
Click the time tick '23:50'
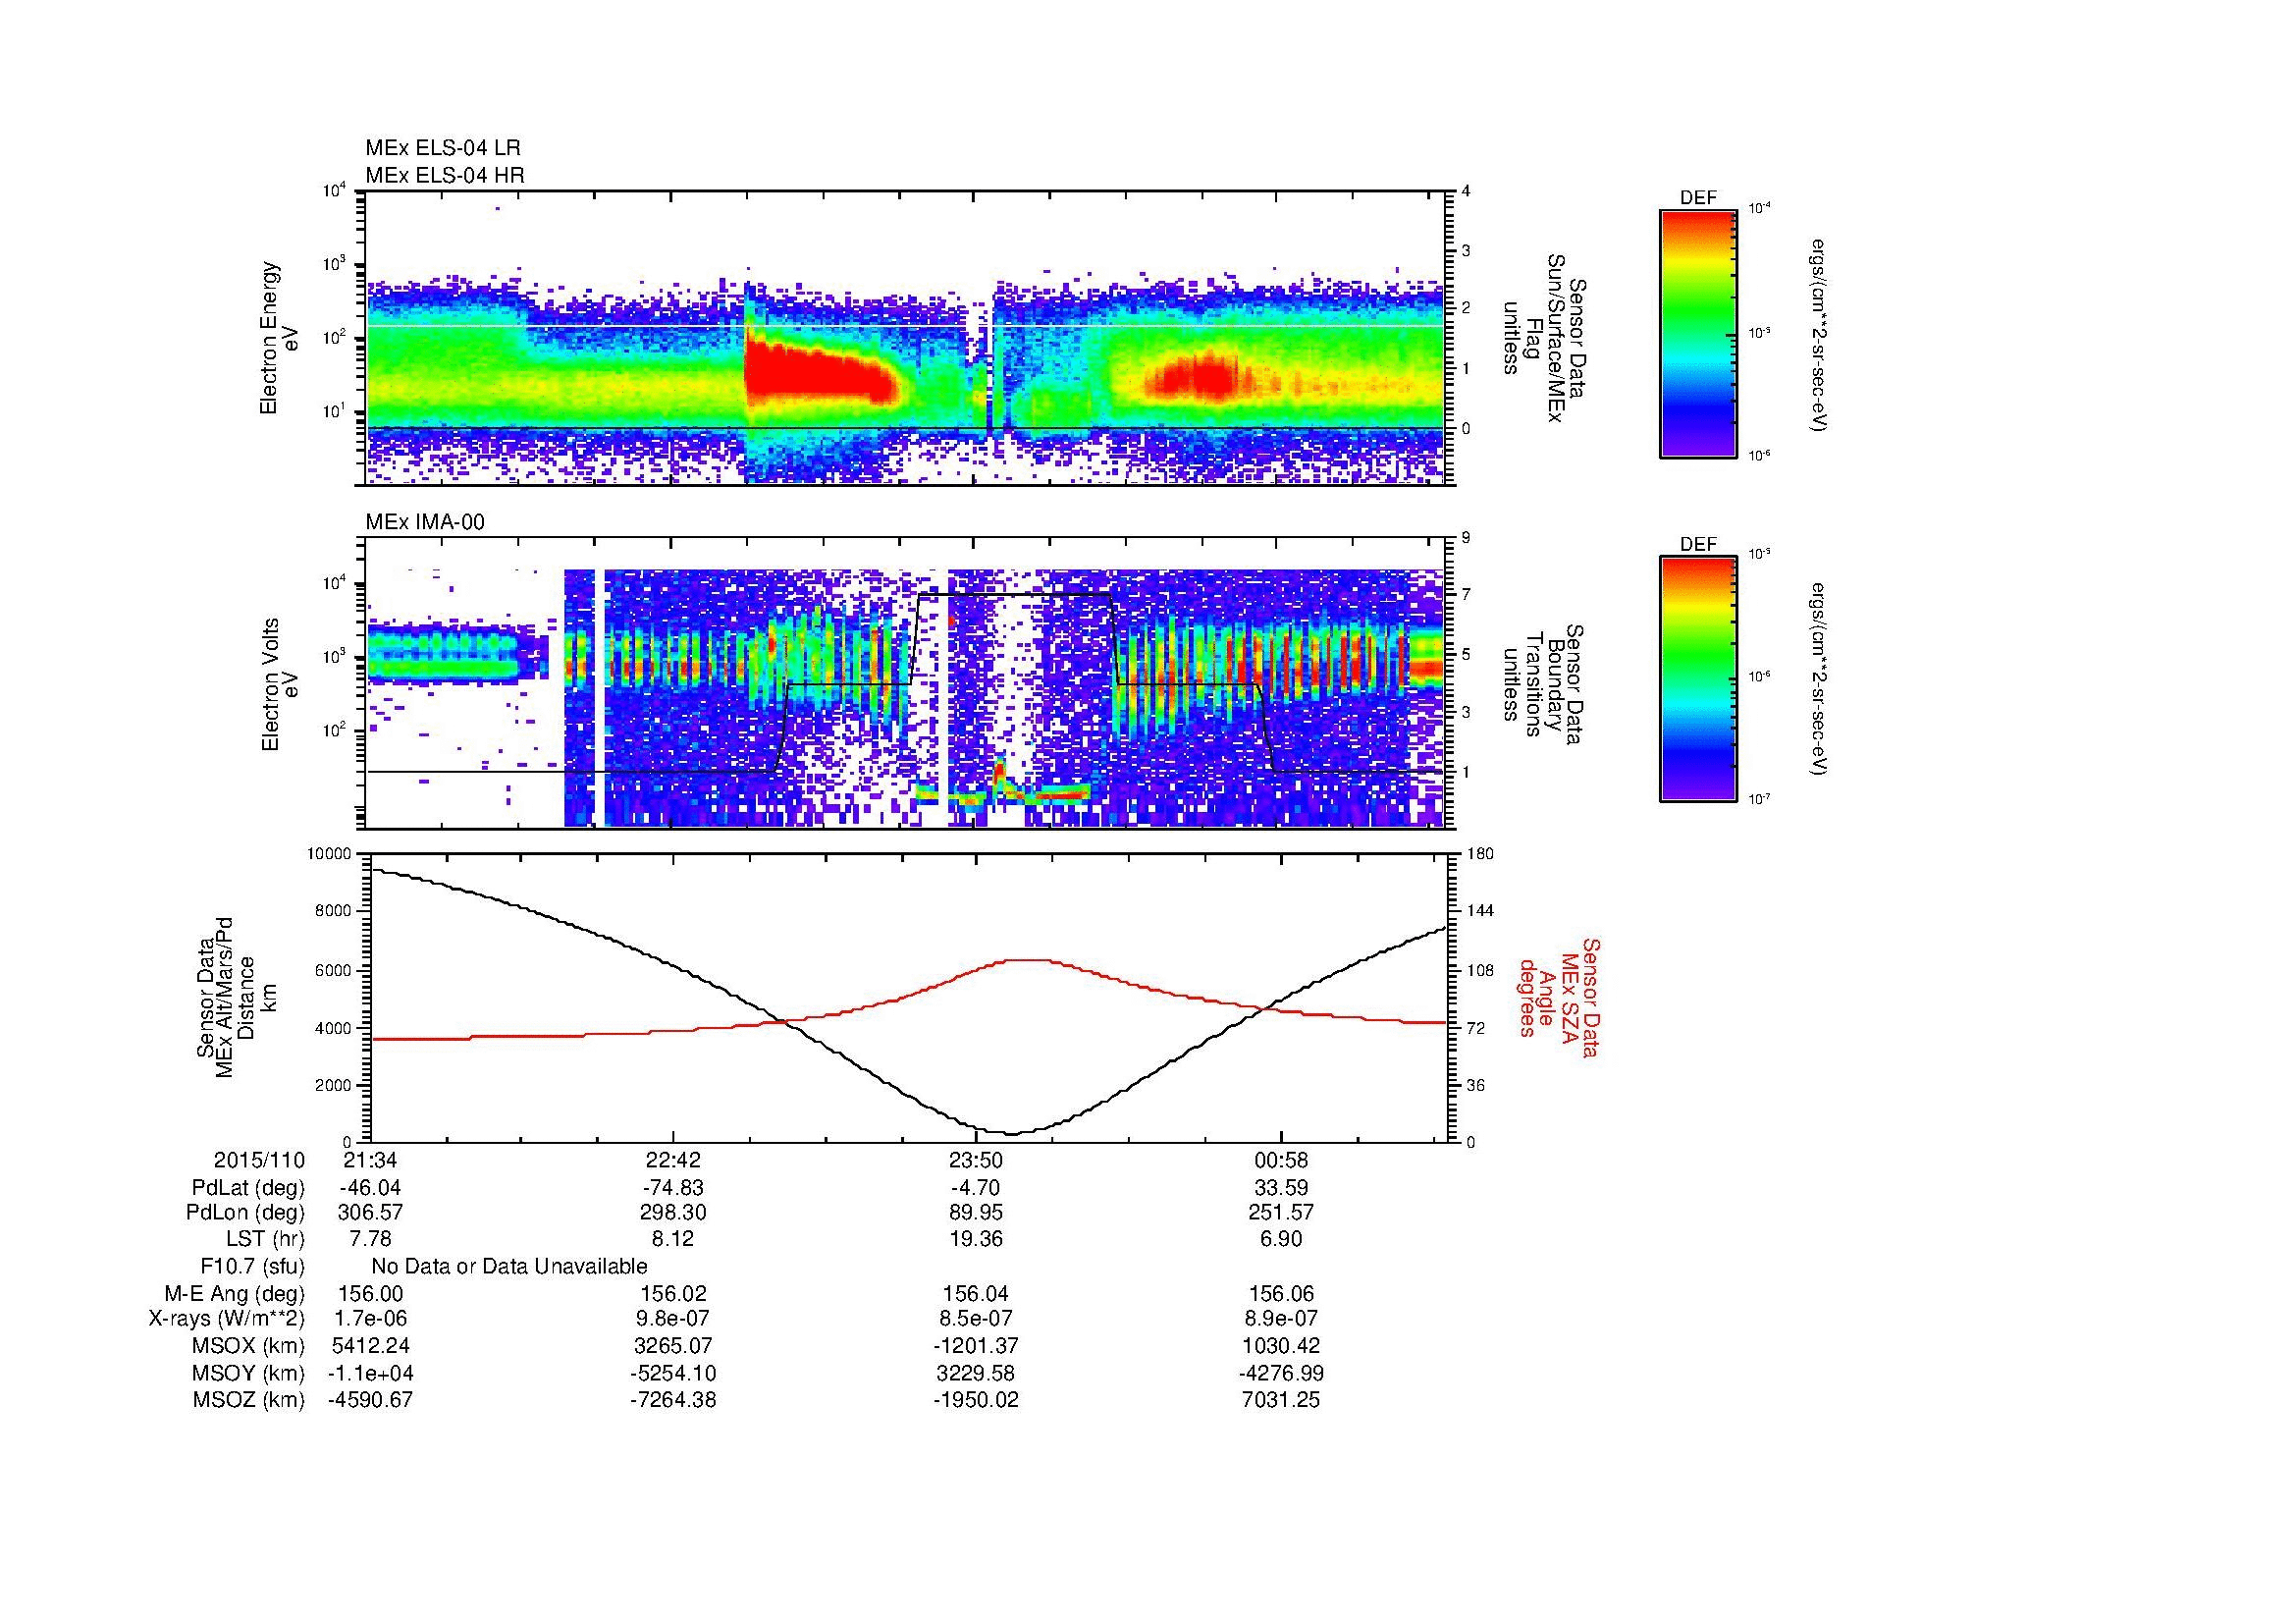[x=976, y=1160]
